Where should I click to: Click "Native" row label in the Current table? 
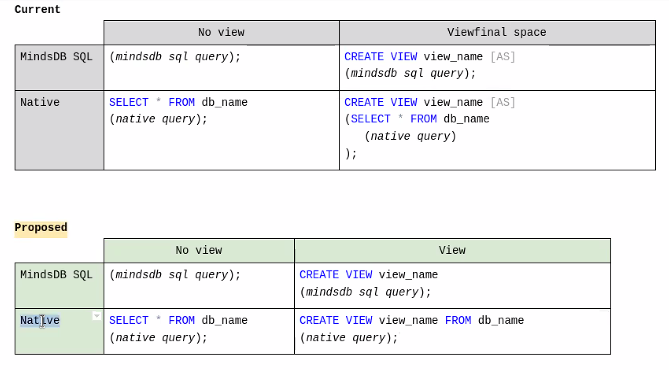(x=40, y=102)
